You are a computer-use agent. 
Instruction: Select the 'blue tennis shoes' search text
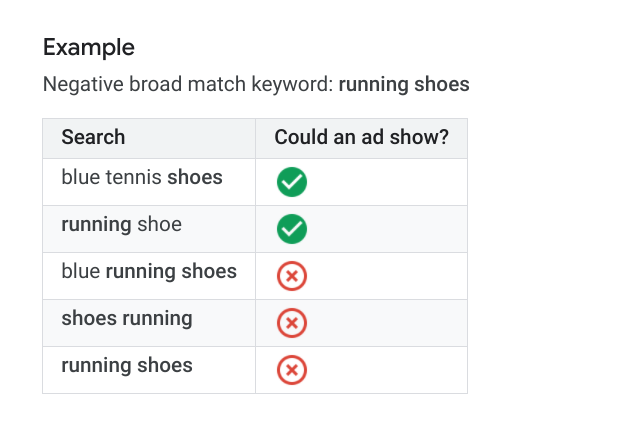(142, 177)
